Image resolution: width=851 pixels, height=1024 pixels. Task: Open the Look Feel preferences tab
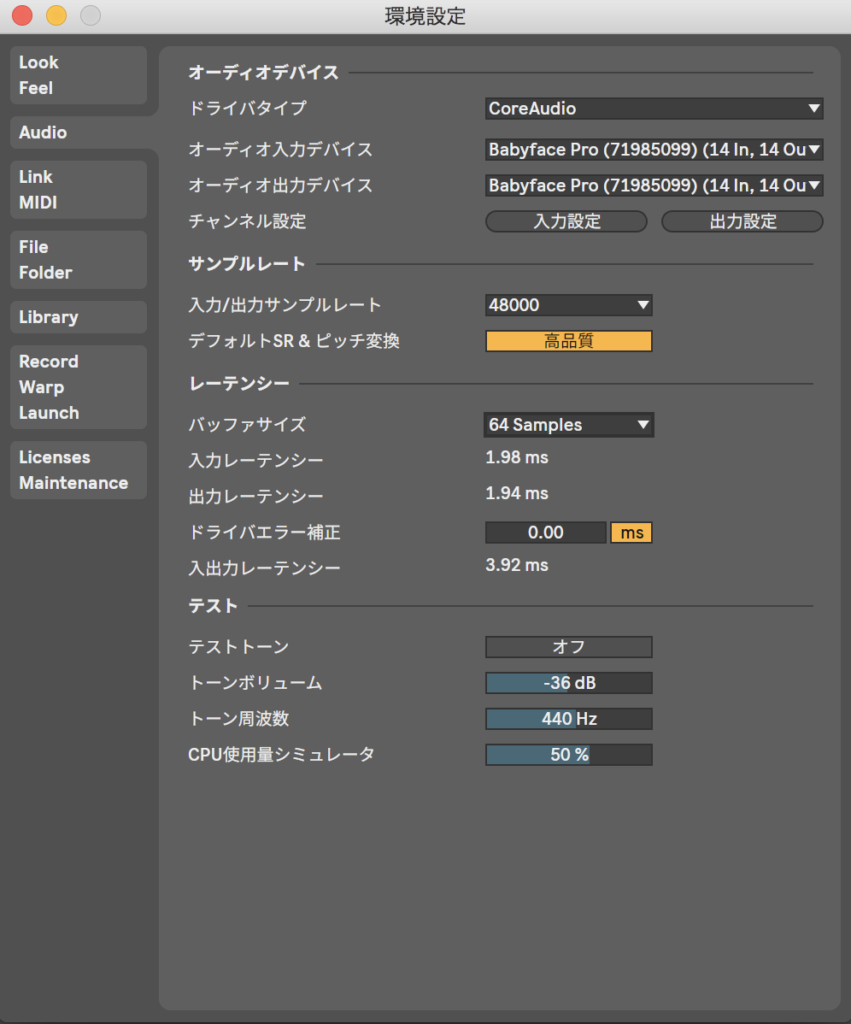[78, 75]
